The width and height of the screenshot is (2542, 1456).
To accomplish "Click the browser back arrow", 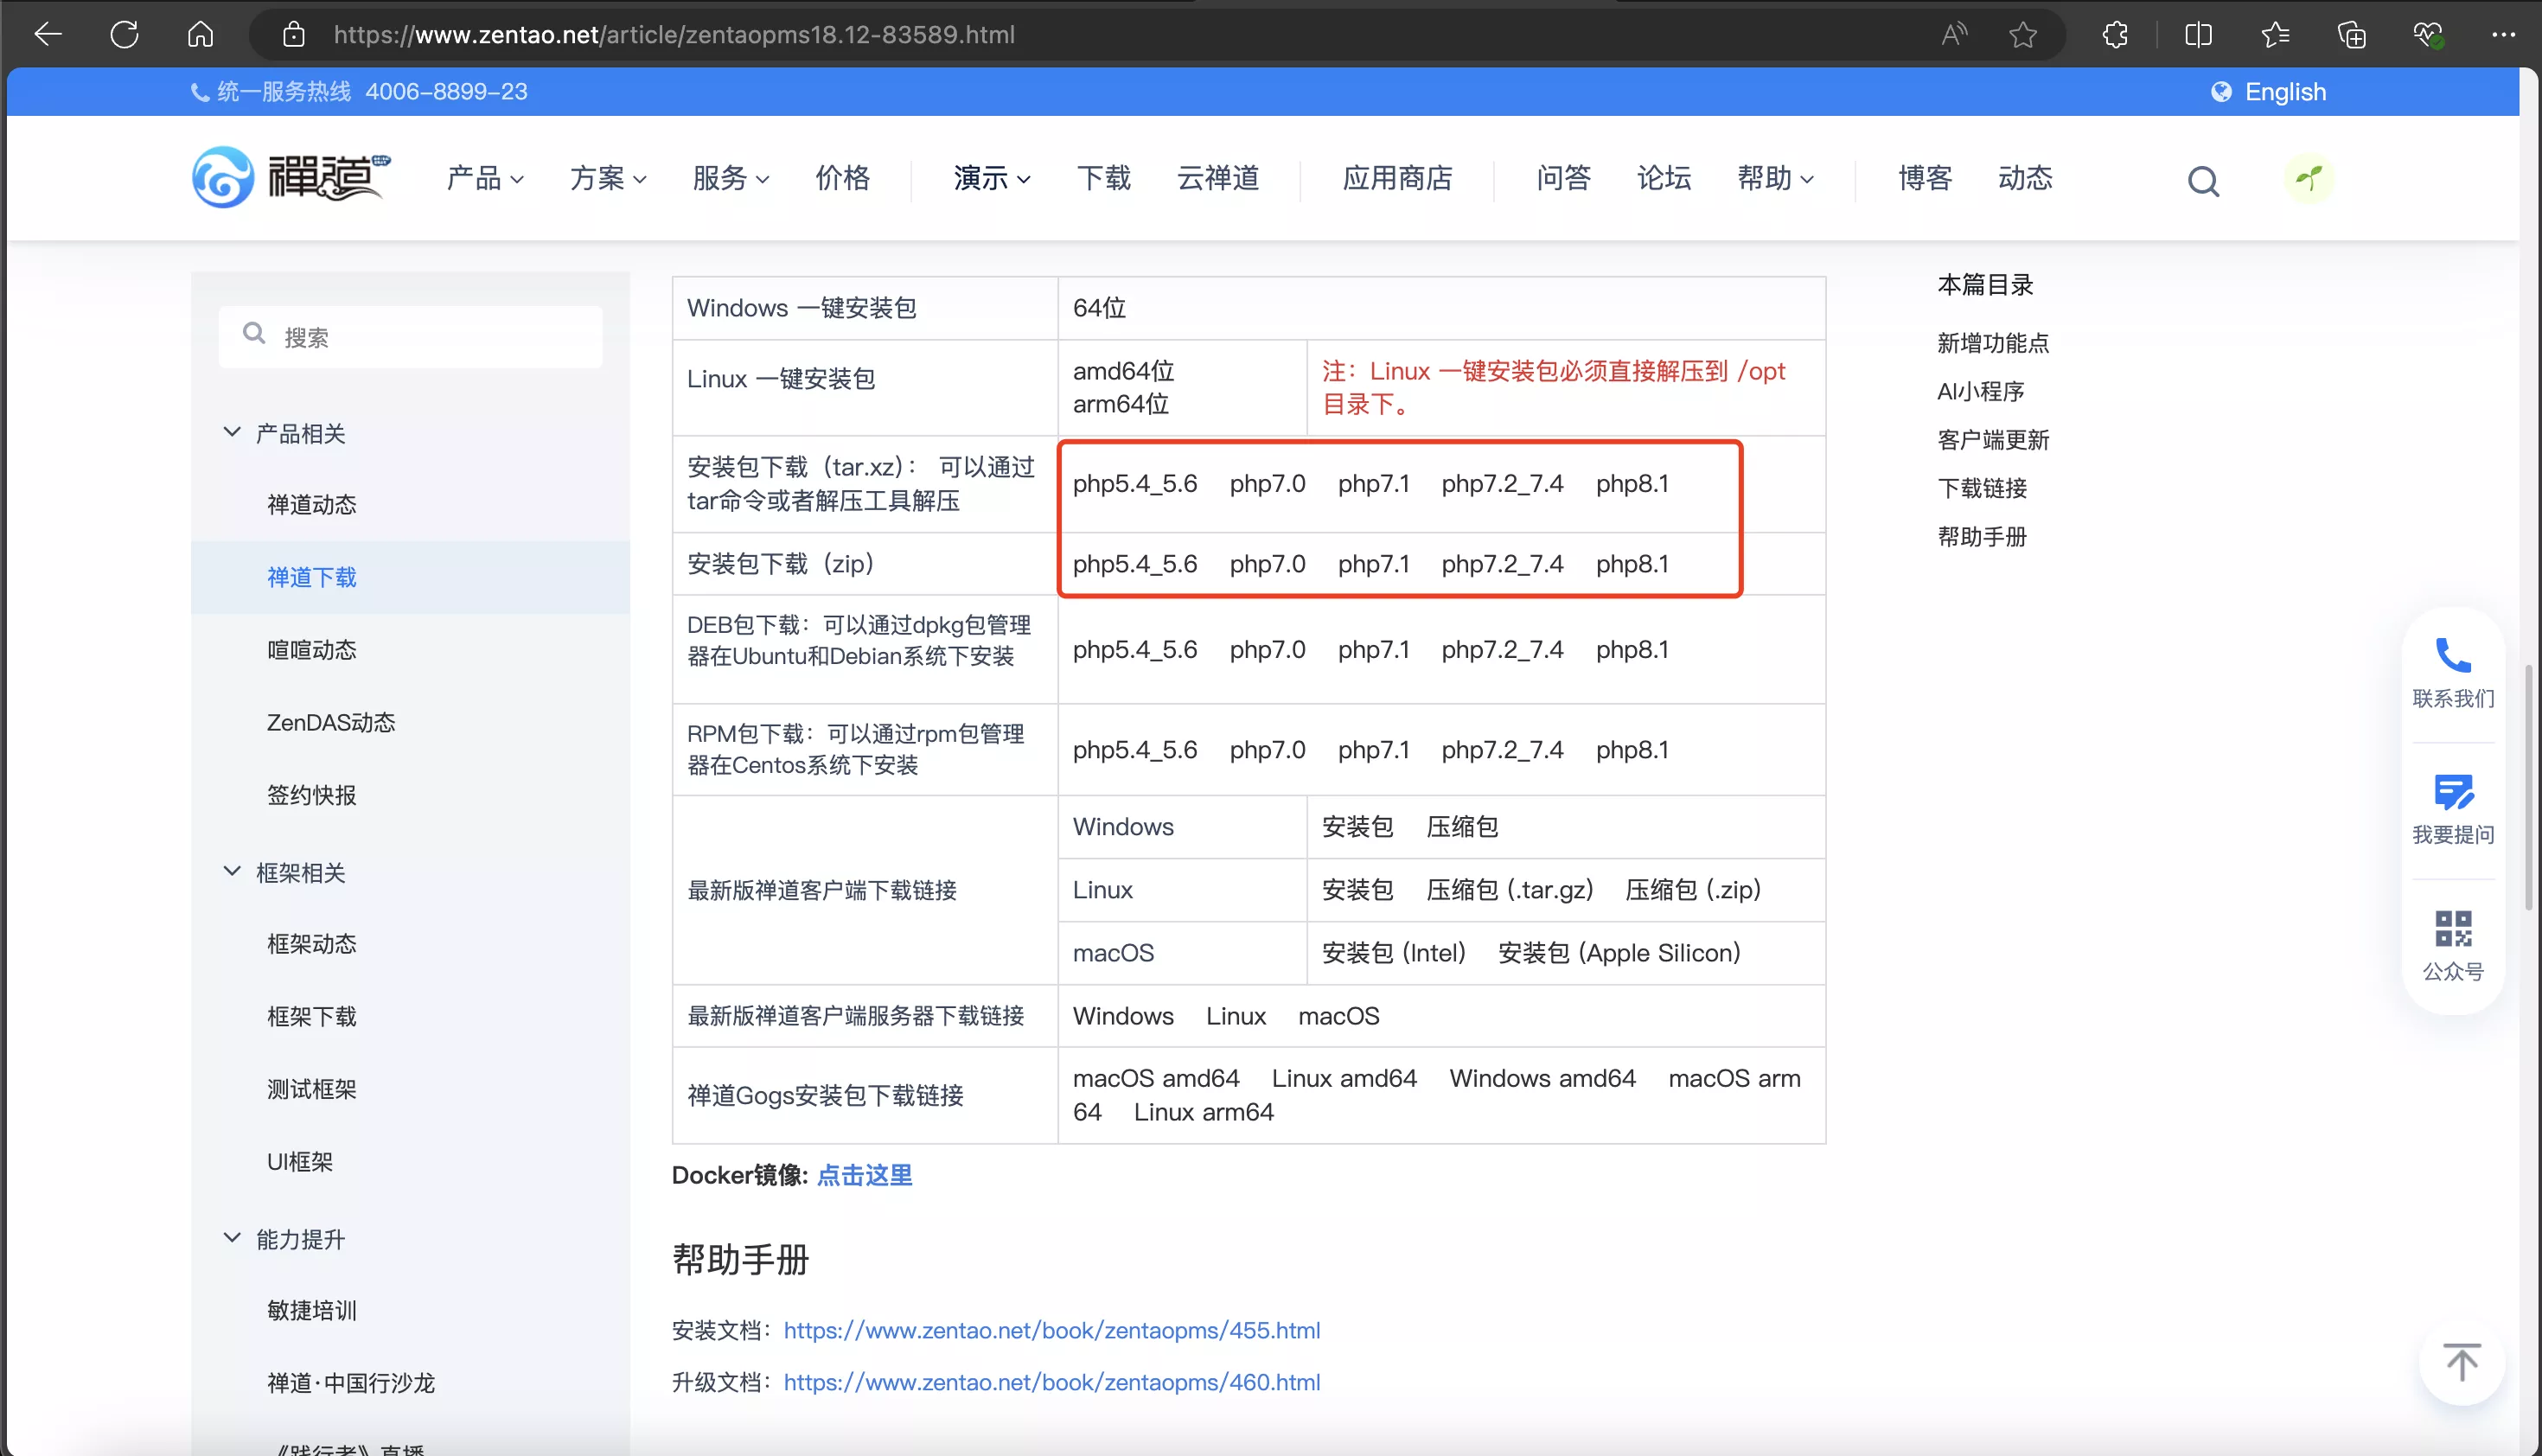I will [48, 35].
